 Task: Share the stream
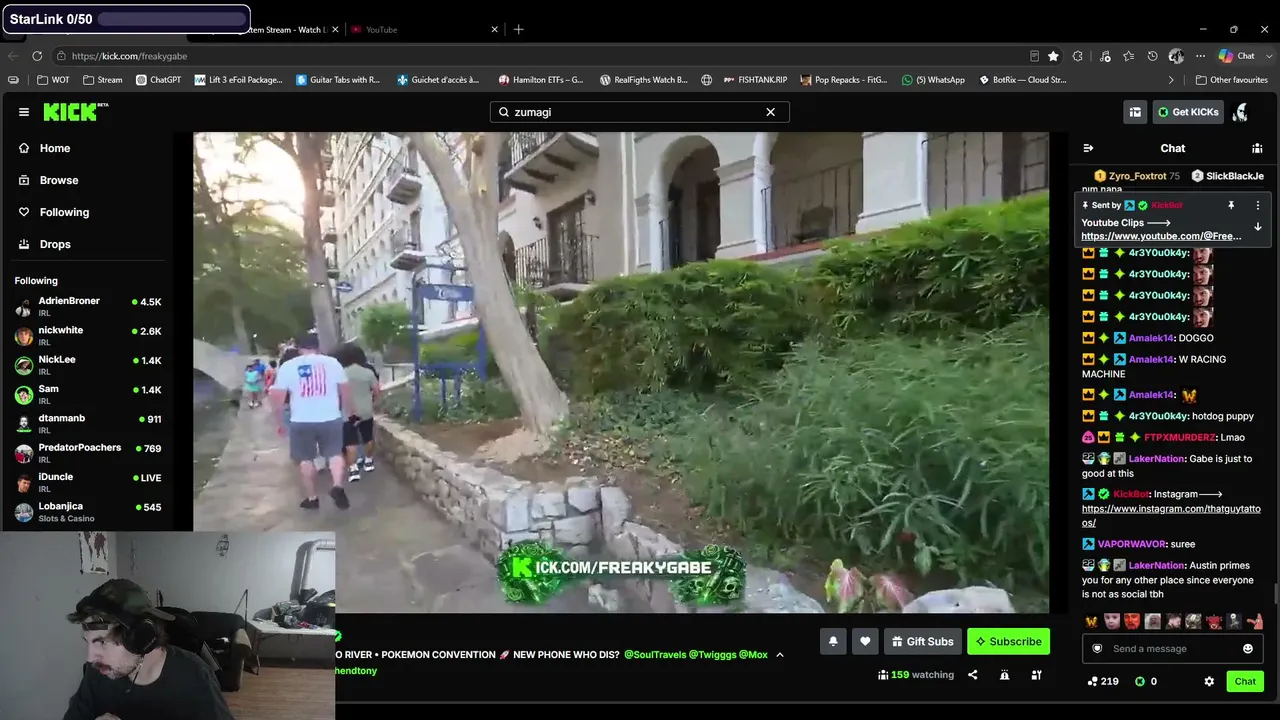click(972, 675)
